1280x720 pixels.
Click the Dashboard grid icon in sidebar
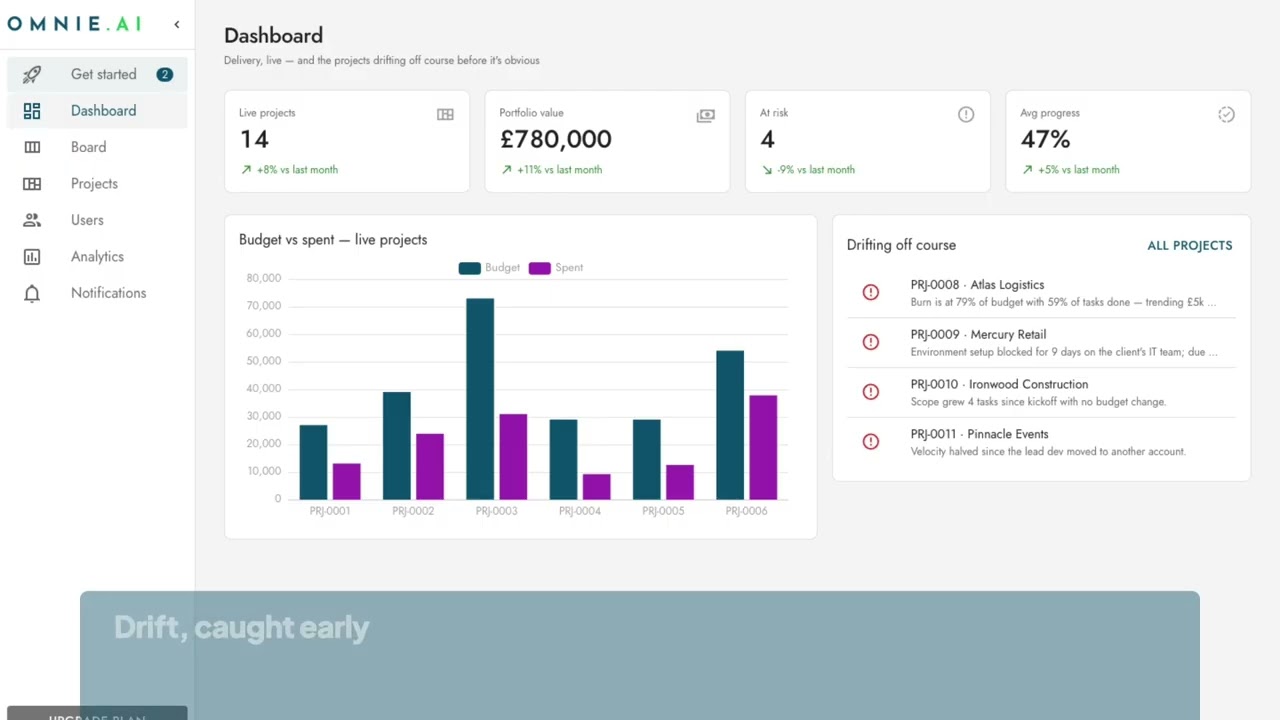click(x=32, y=111)
